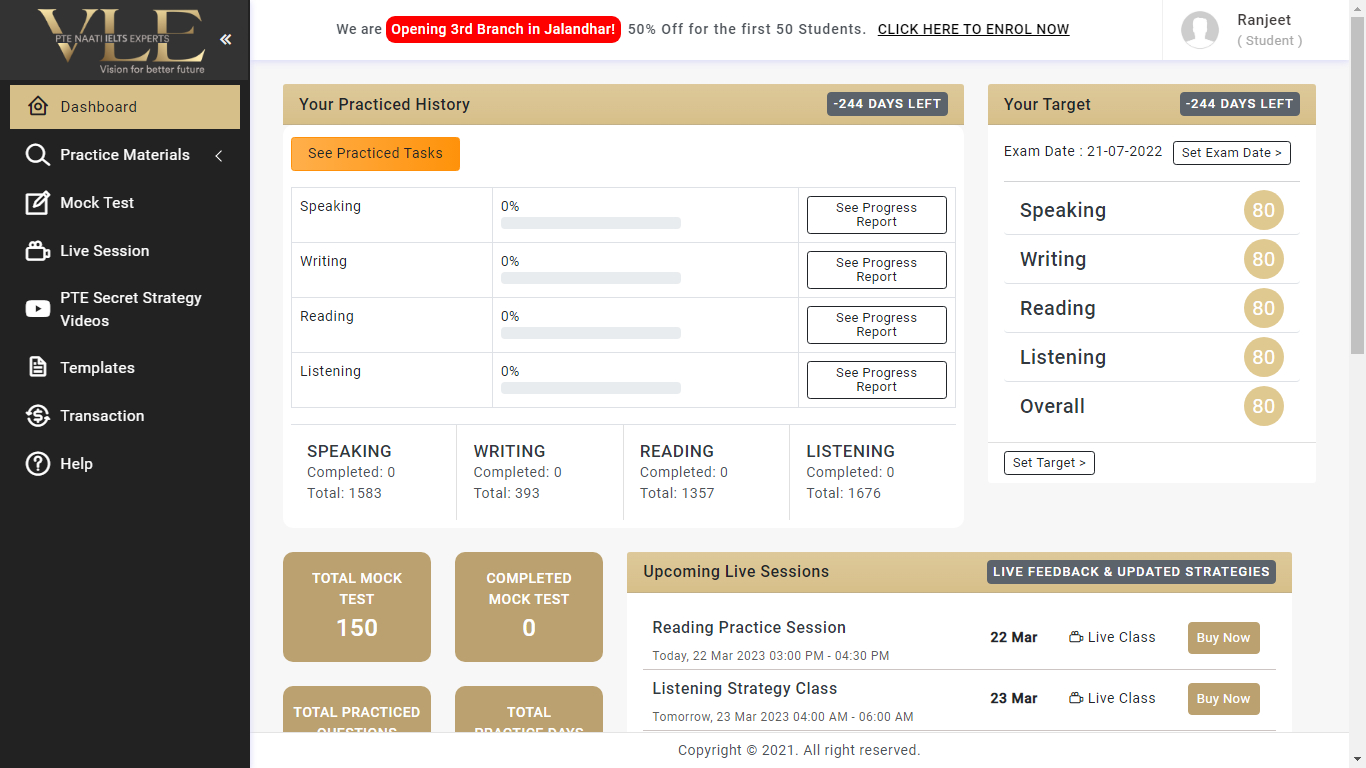
Task: Click the Live Class icon for Listening Strategy Class
Action: pos(1075,697)
